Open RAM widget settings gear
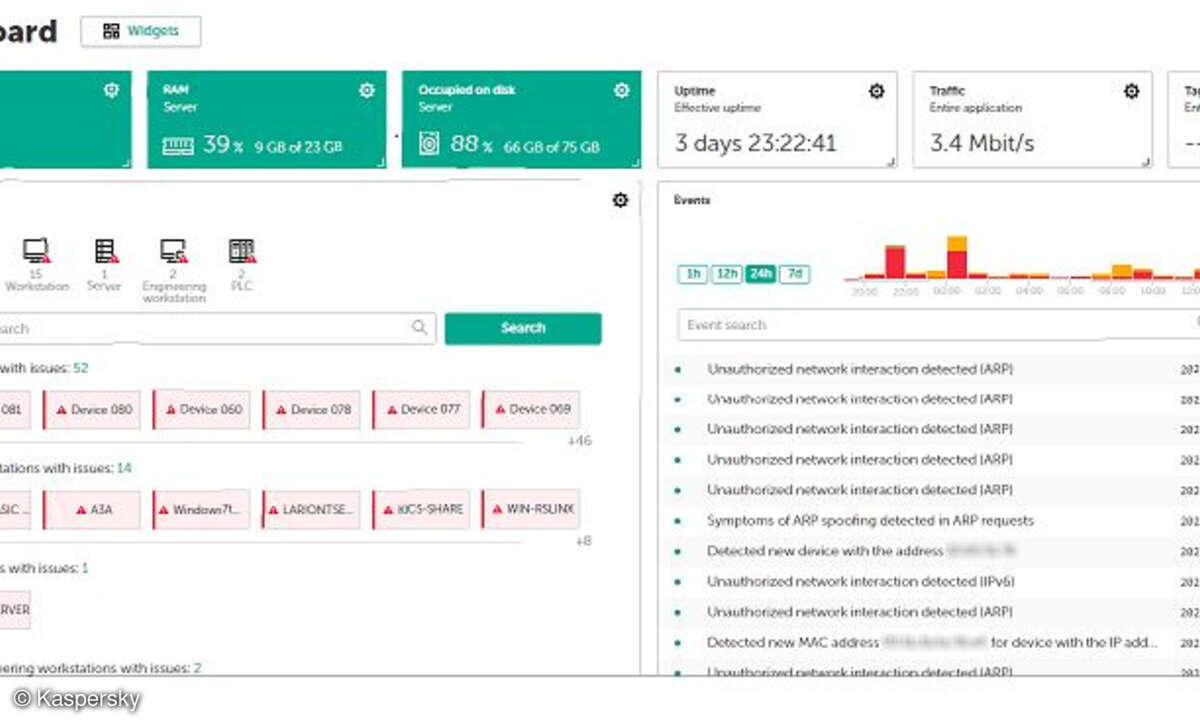 [367, 91]
